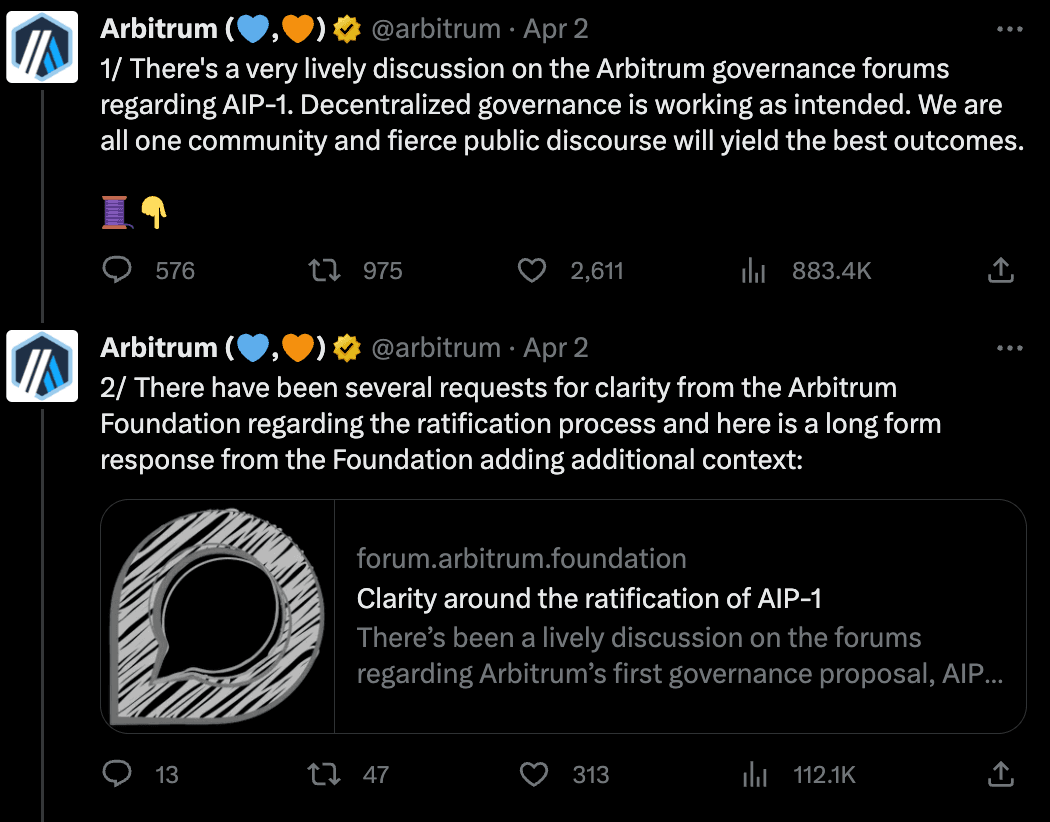The width and height of the screenshot is (1050, 822).
Task: View analytics for tweet with 112.1K views
Action: [753, 774]
